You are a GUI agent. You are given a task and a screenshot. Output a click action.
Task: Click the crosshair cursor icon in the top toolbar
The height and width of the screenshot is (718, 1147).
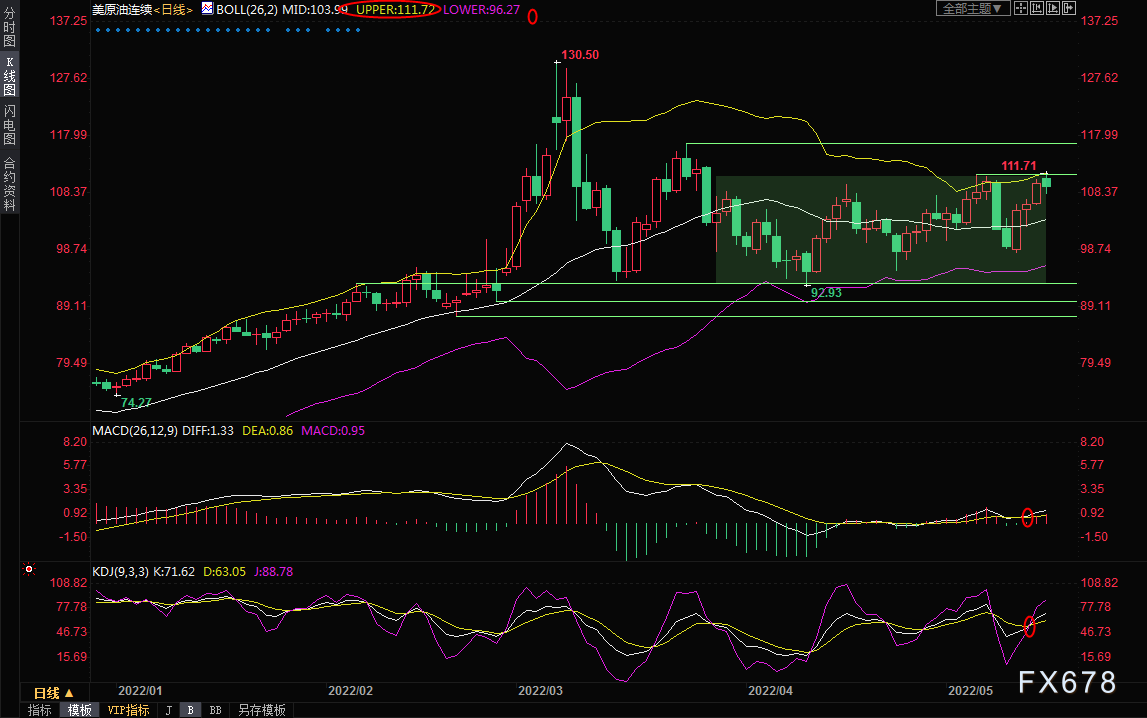1021,8
